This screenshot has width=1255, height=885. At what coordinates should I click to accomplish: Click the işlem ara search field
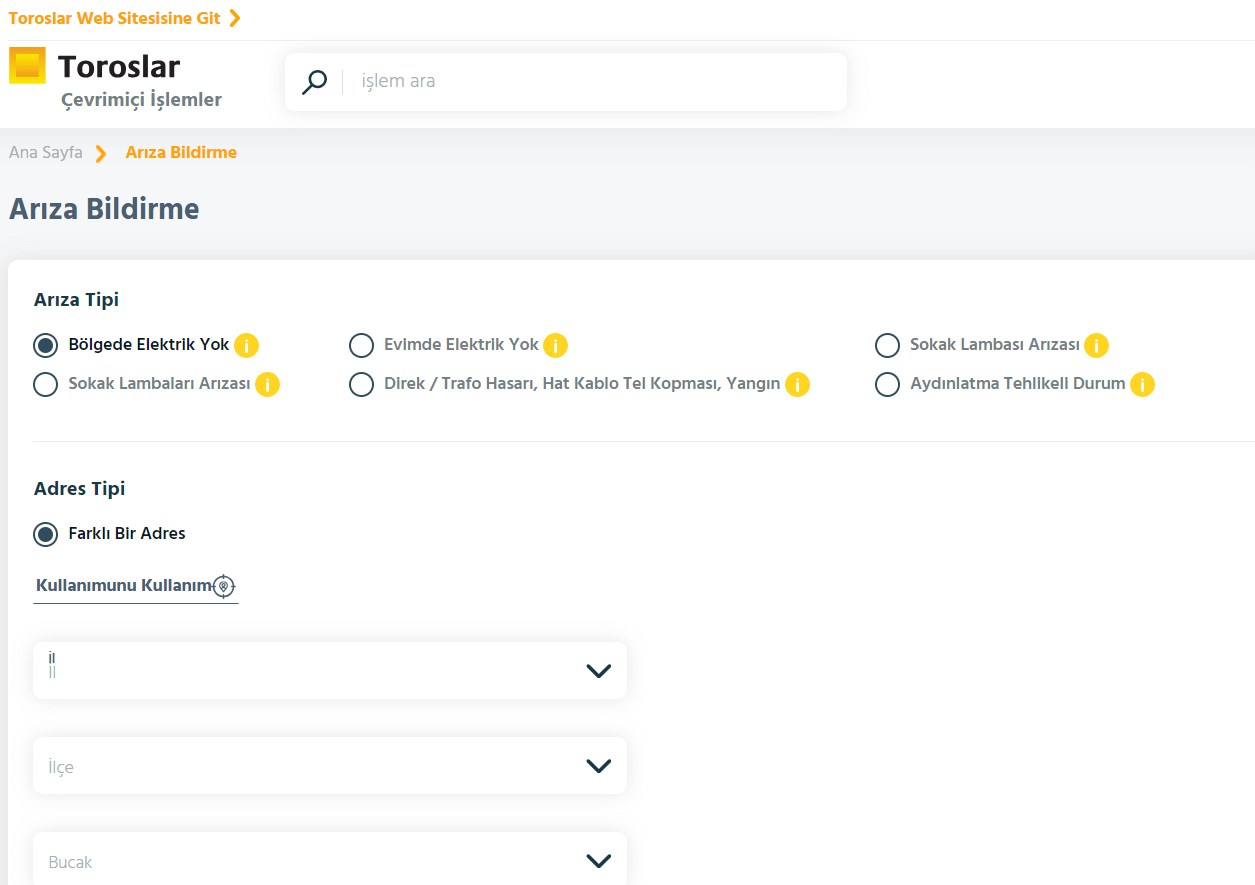tap(590, 82)
